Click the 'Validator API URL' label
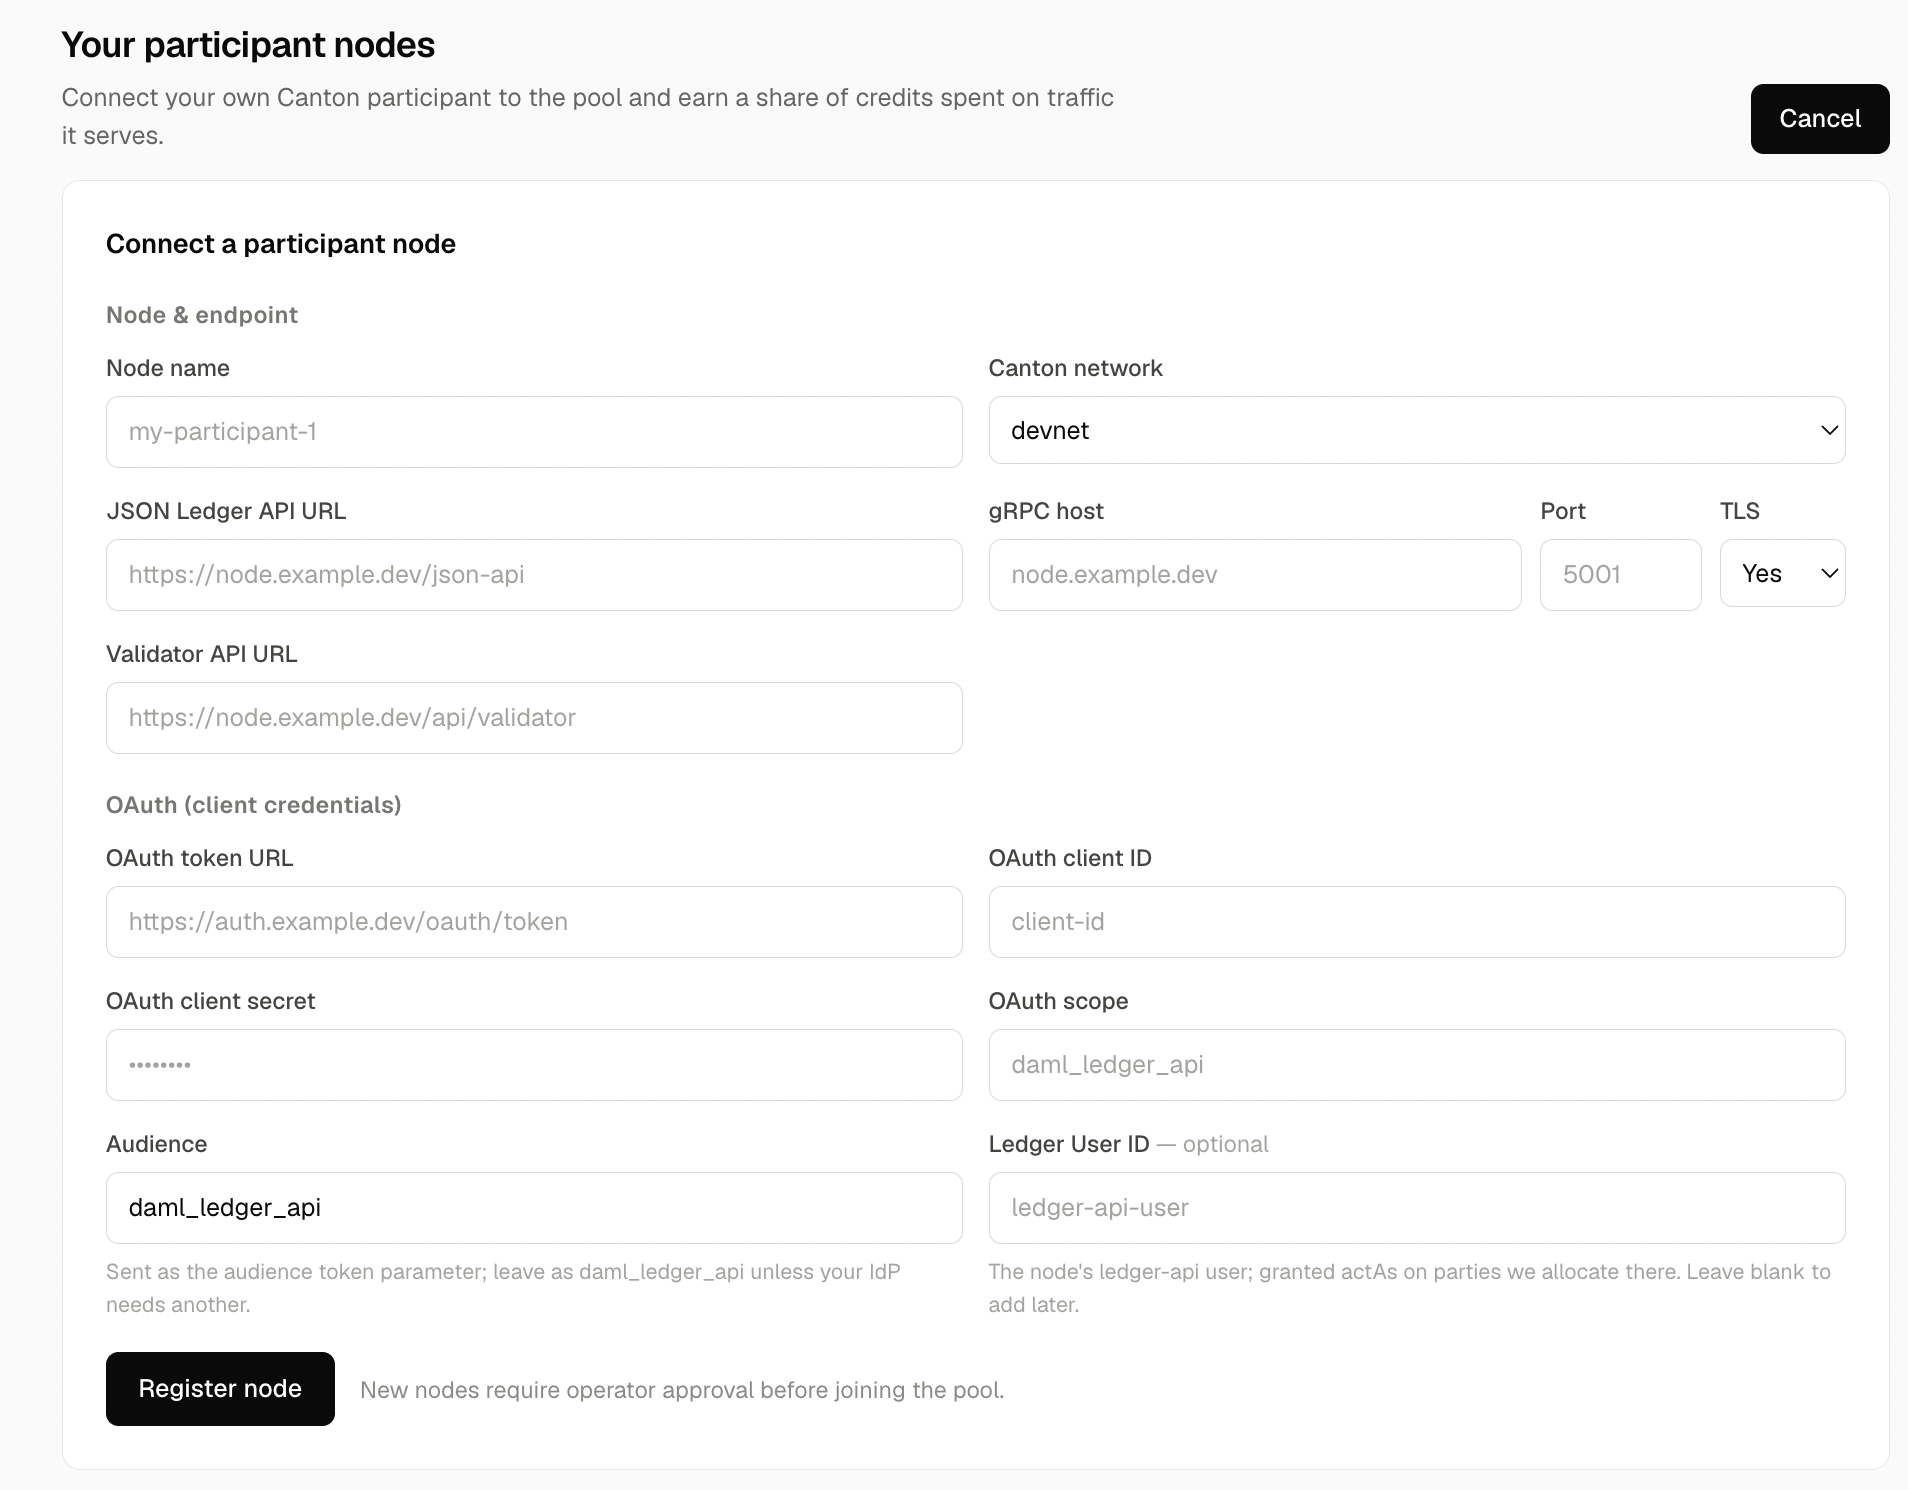This screenshot has height=1490, width=1908. click(202, 654)
